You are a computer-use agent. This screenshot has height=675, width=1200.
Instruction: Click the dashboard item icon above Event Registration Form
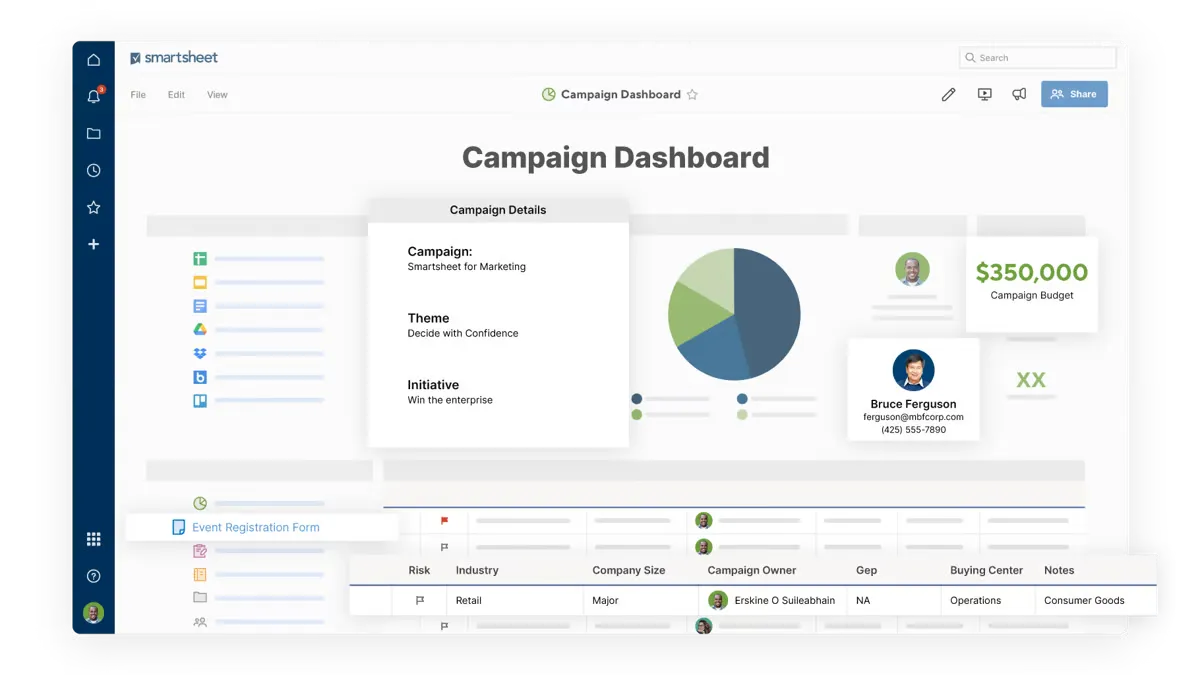tap(199, 503)
